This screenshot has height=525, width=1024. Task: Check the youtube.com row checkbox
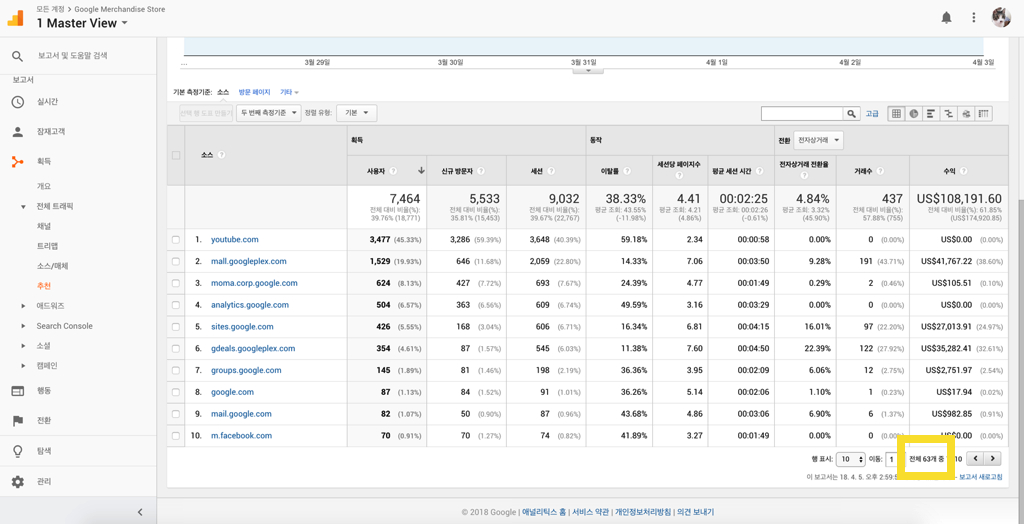point(175,240)
